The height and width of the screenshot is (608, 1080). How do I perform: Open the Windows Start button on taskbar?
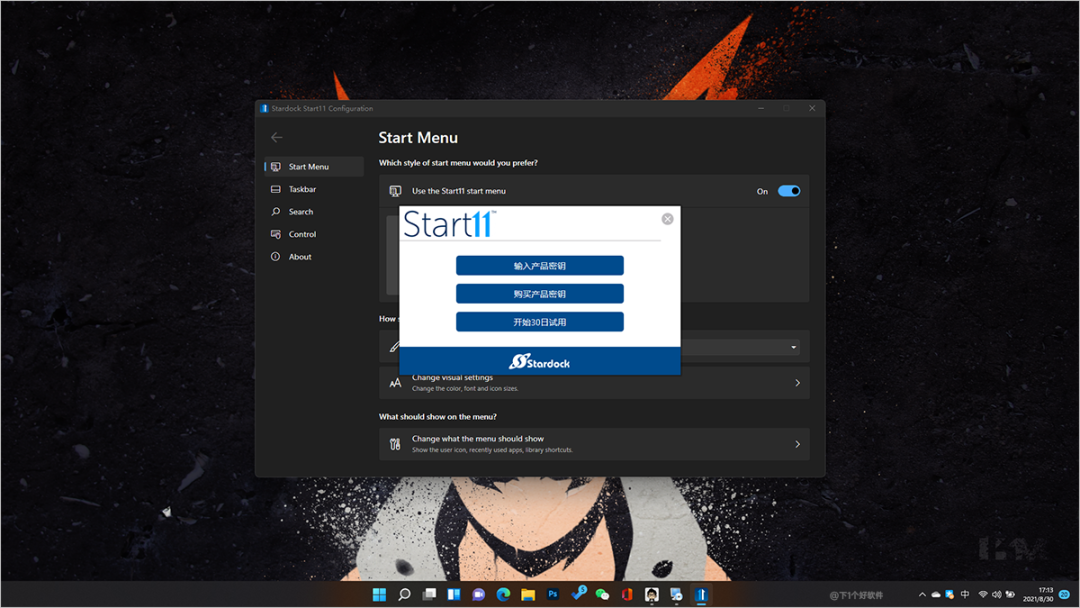[x=379, y=595]
